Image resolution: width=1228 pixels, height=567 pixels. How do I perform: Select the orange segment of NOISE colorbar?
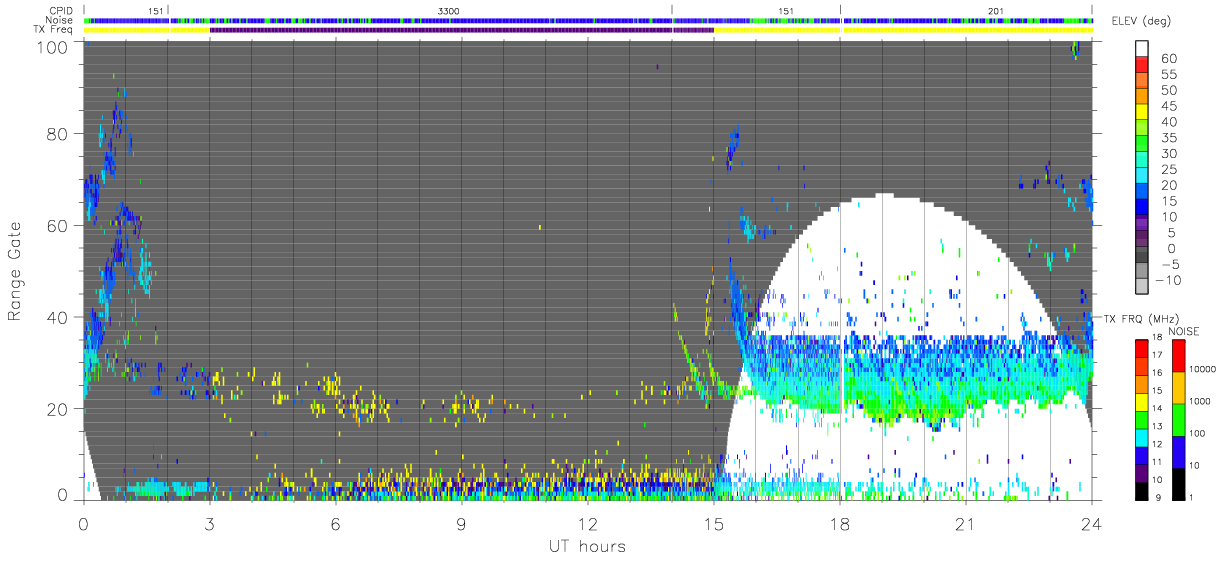pyautogui.click(x=1179, y=387)
